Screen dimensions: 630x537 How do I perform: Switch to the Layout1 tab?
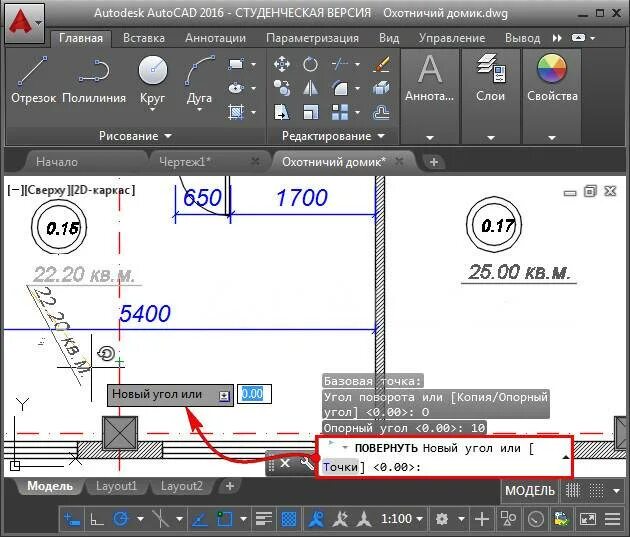(x=116, y=486)
